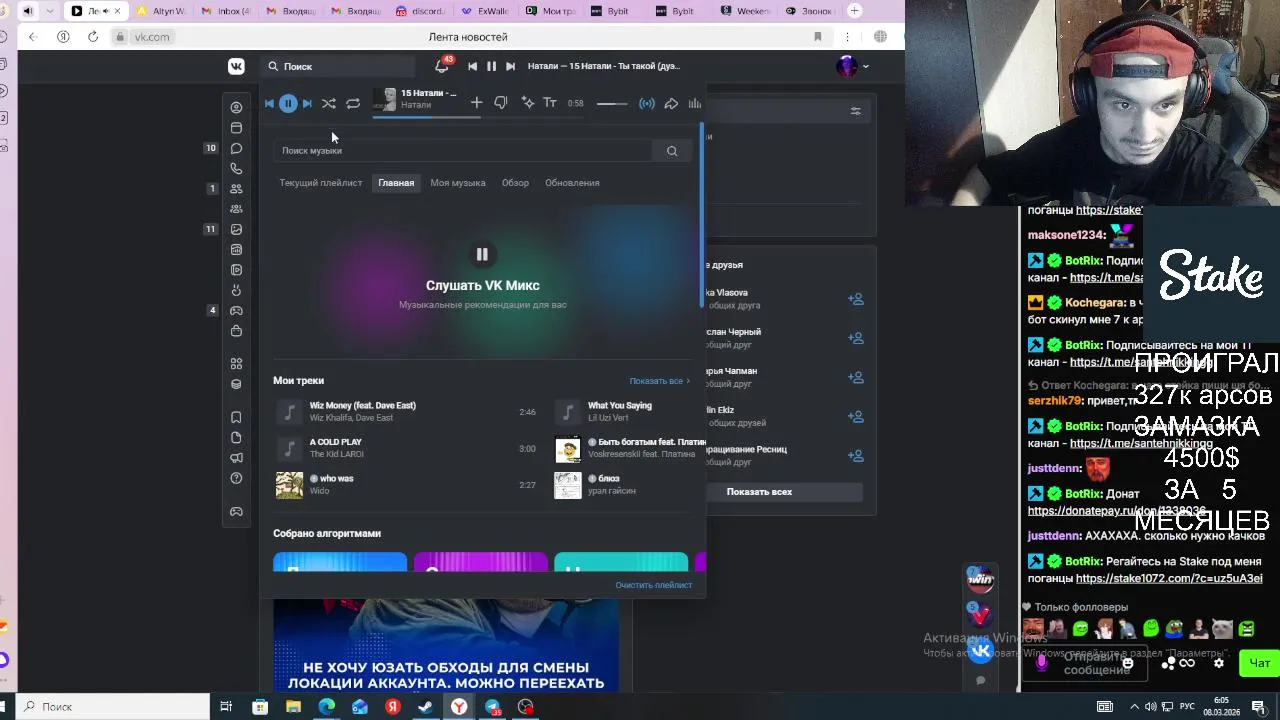
Task: Toggle shuffle in the music player
Action: tap(329, 103)
